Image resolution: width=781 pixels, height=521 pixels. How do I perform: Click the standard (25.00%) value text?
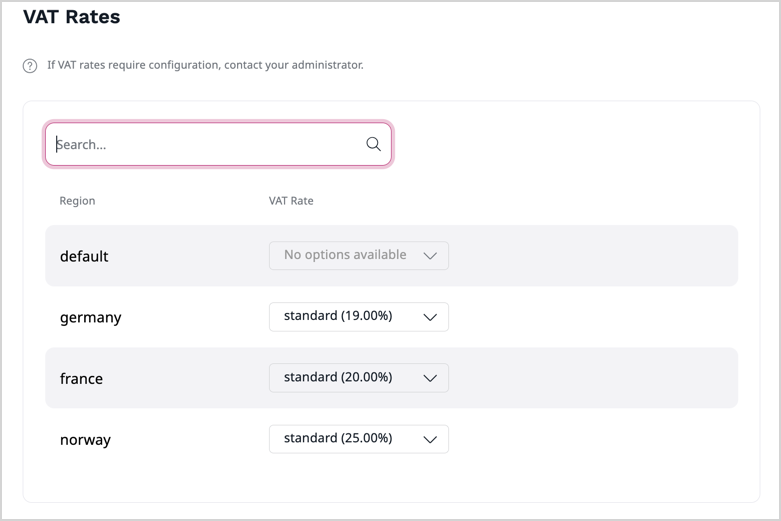tap(338, 438)
